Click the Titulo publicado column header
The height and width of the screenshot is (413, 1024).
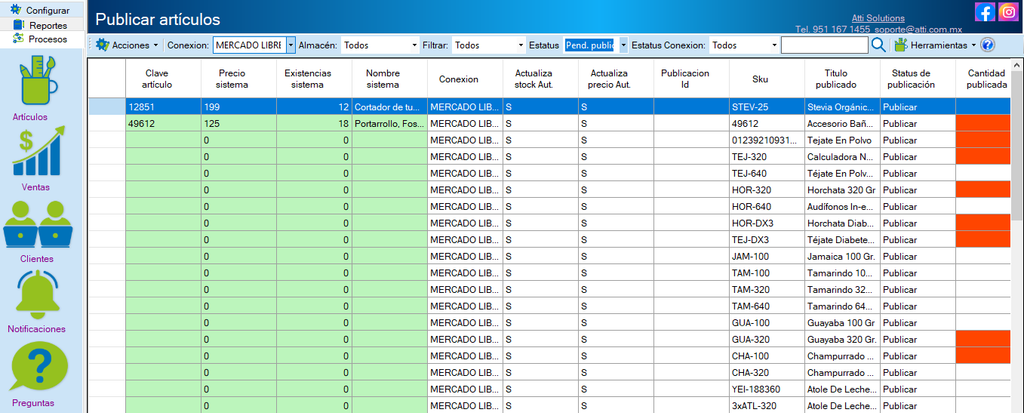point(842,79)
